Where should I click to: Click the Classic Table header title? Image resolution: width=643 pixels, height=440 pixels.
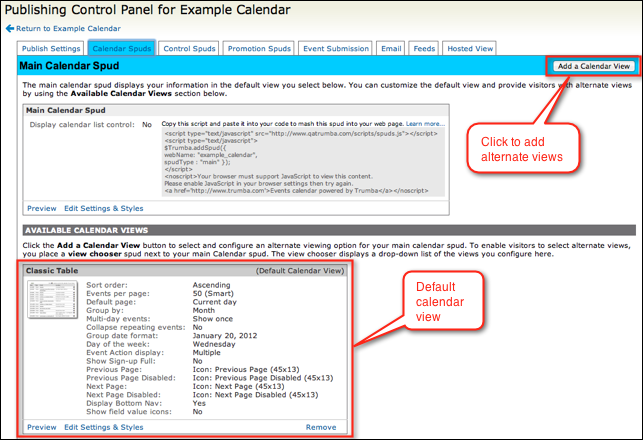point(52,271)
